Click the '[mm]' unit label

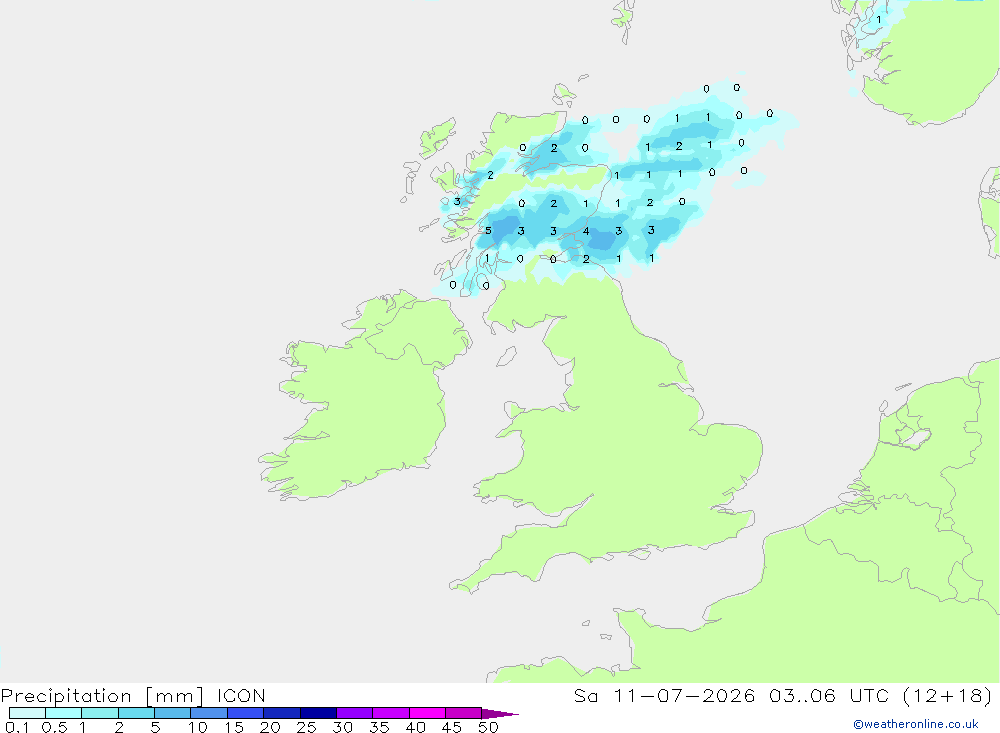[175, 696]
